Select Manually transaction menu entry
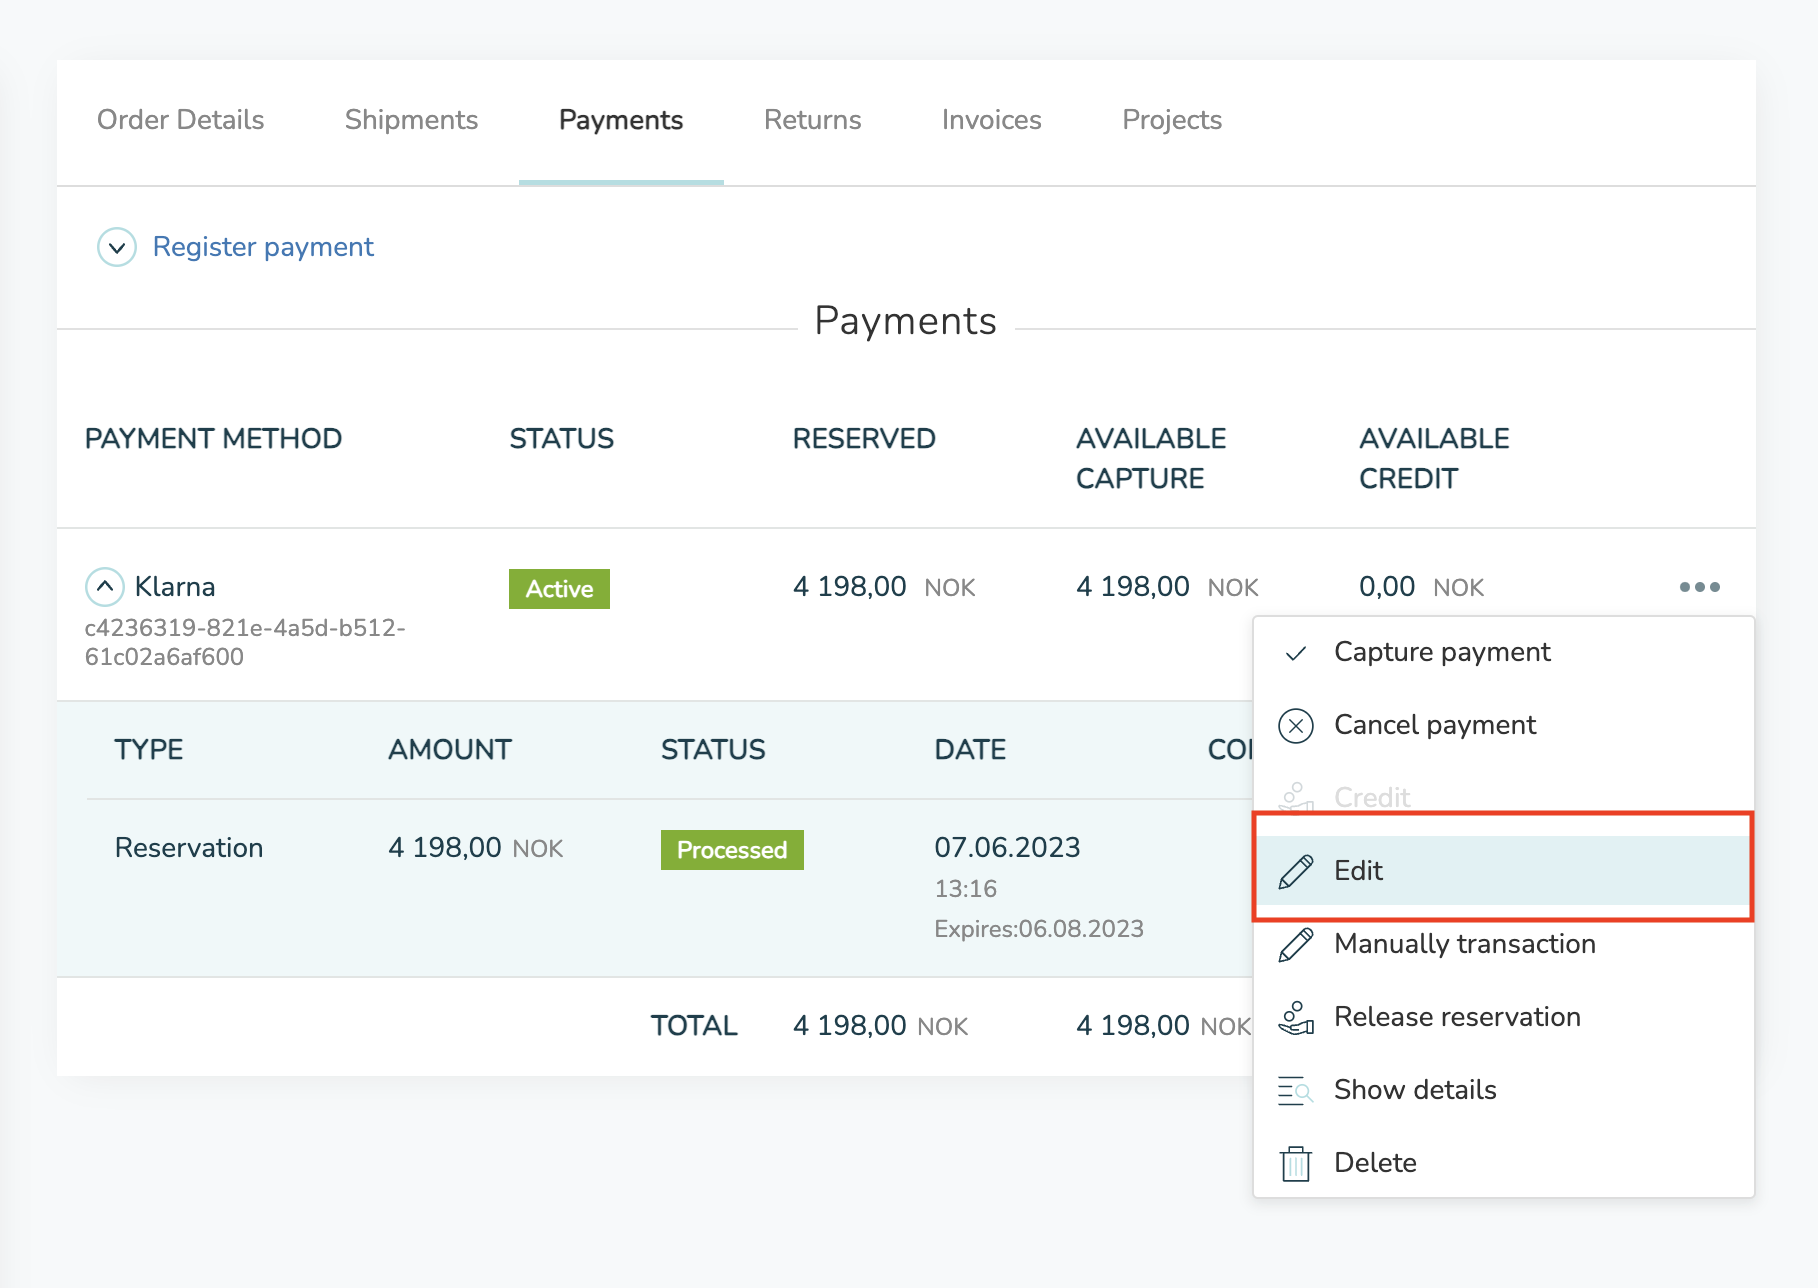This screenshot has width=1818, height=1288. tap(1504, 944)
